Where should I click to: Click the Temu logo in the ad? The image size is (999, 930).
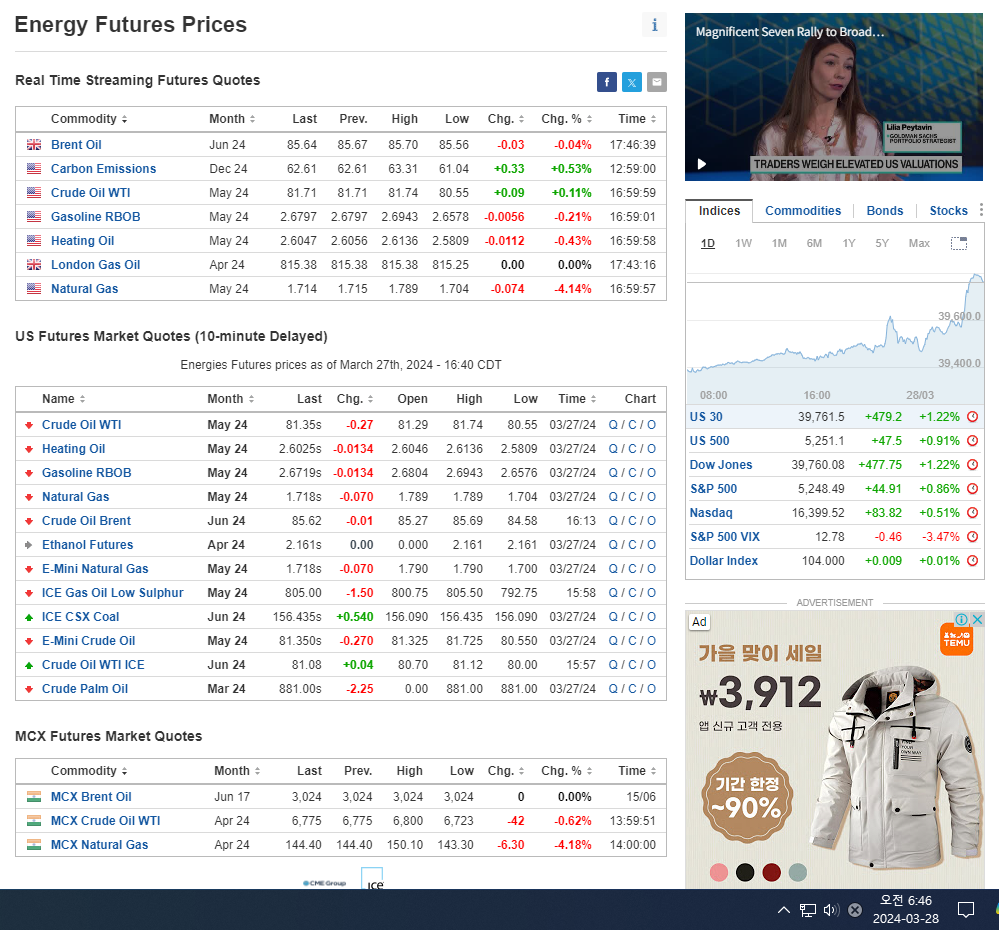(956, 640)
